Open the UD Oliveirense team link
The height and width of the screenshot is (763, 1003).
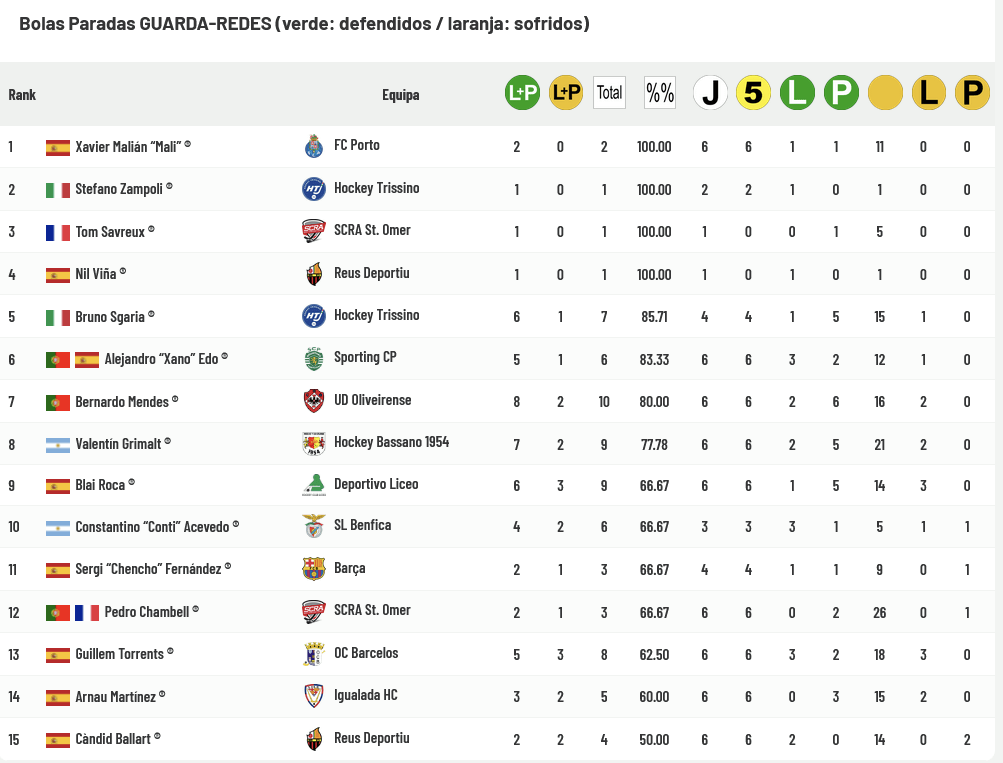click(372, 400)
